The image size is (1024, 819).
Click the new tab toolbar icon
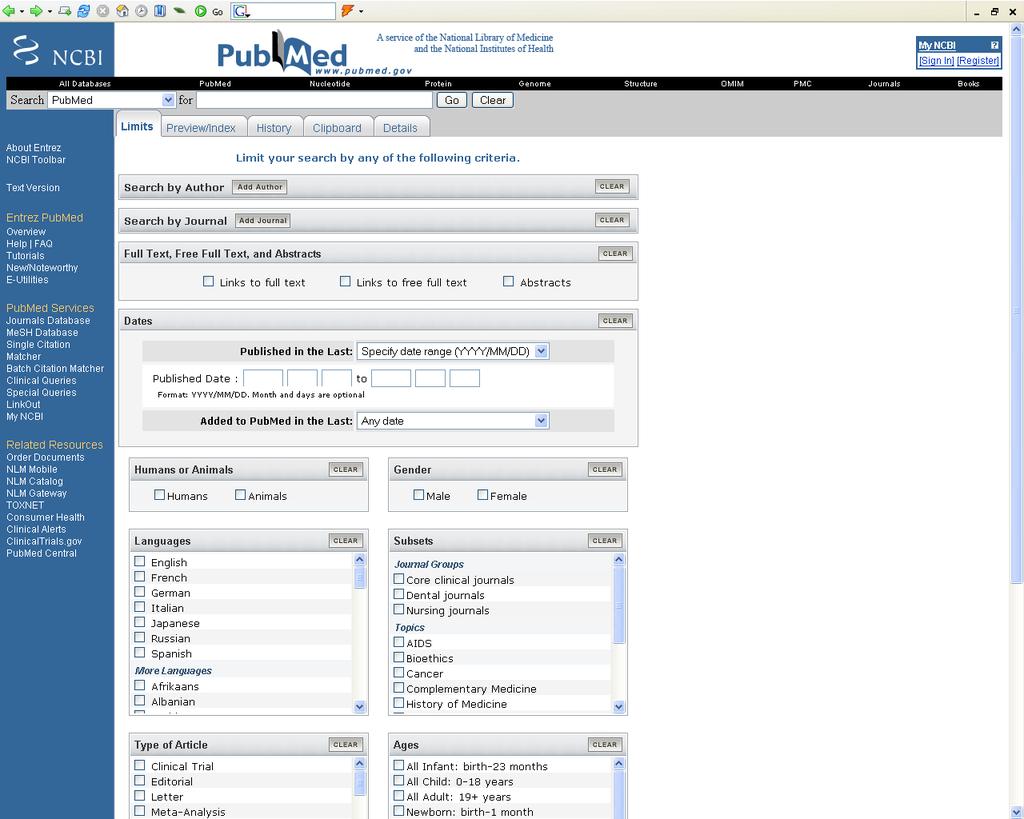64,11
